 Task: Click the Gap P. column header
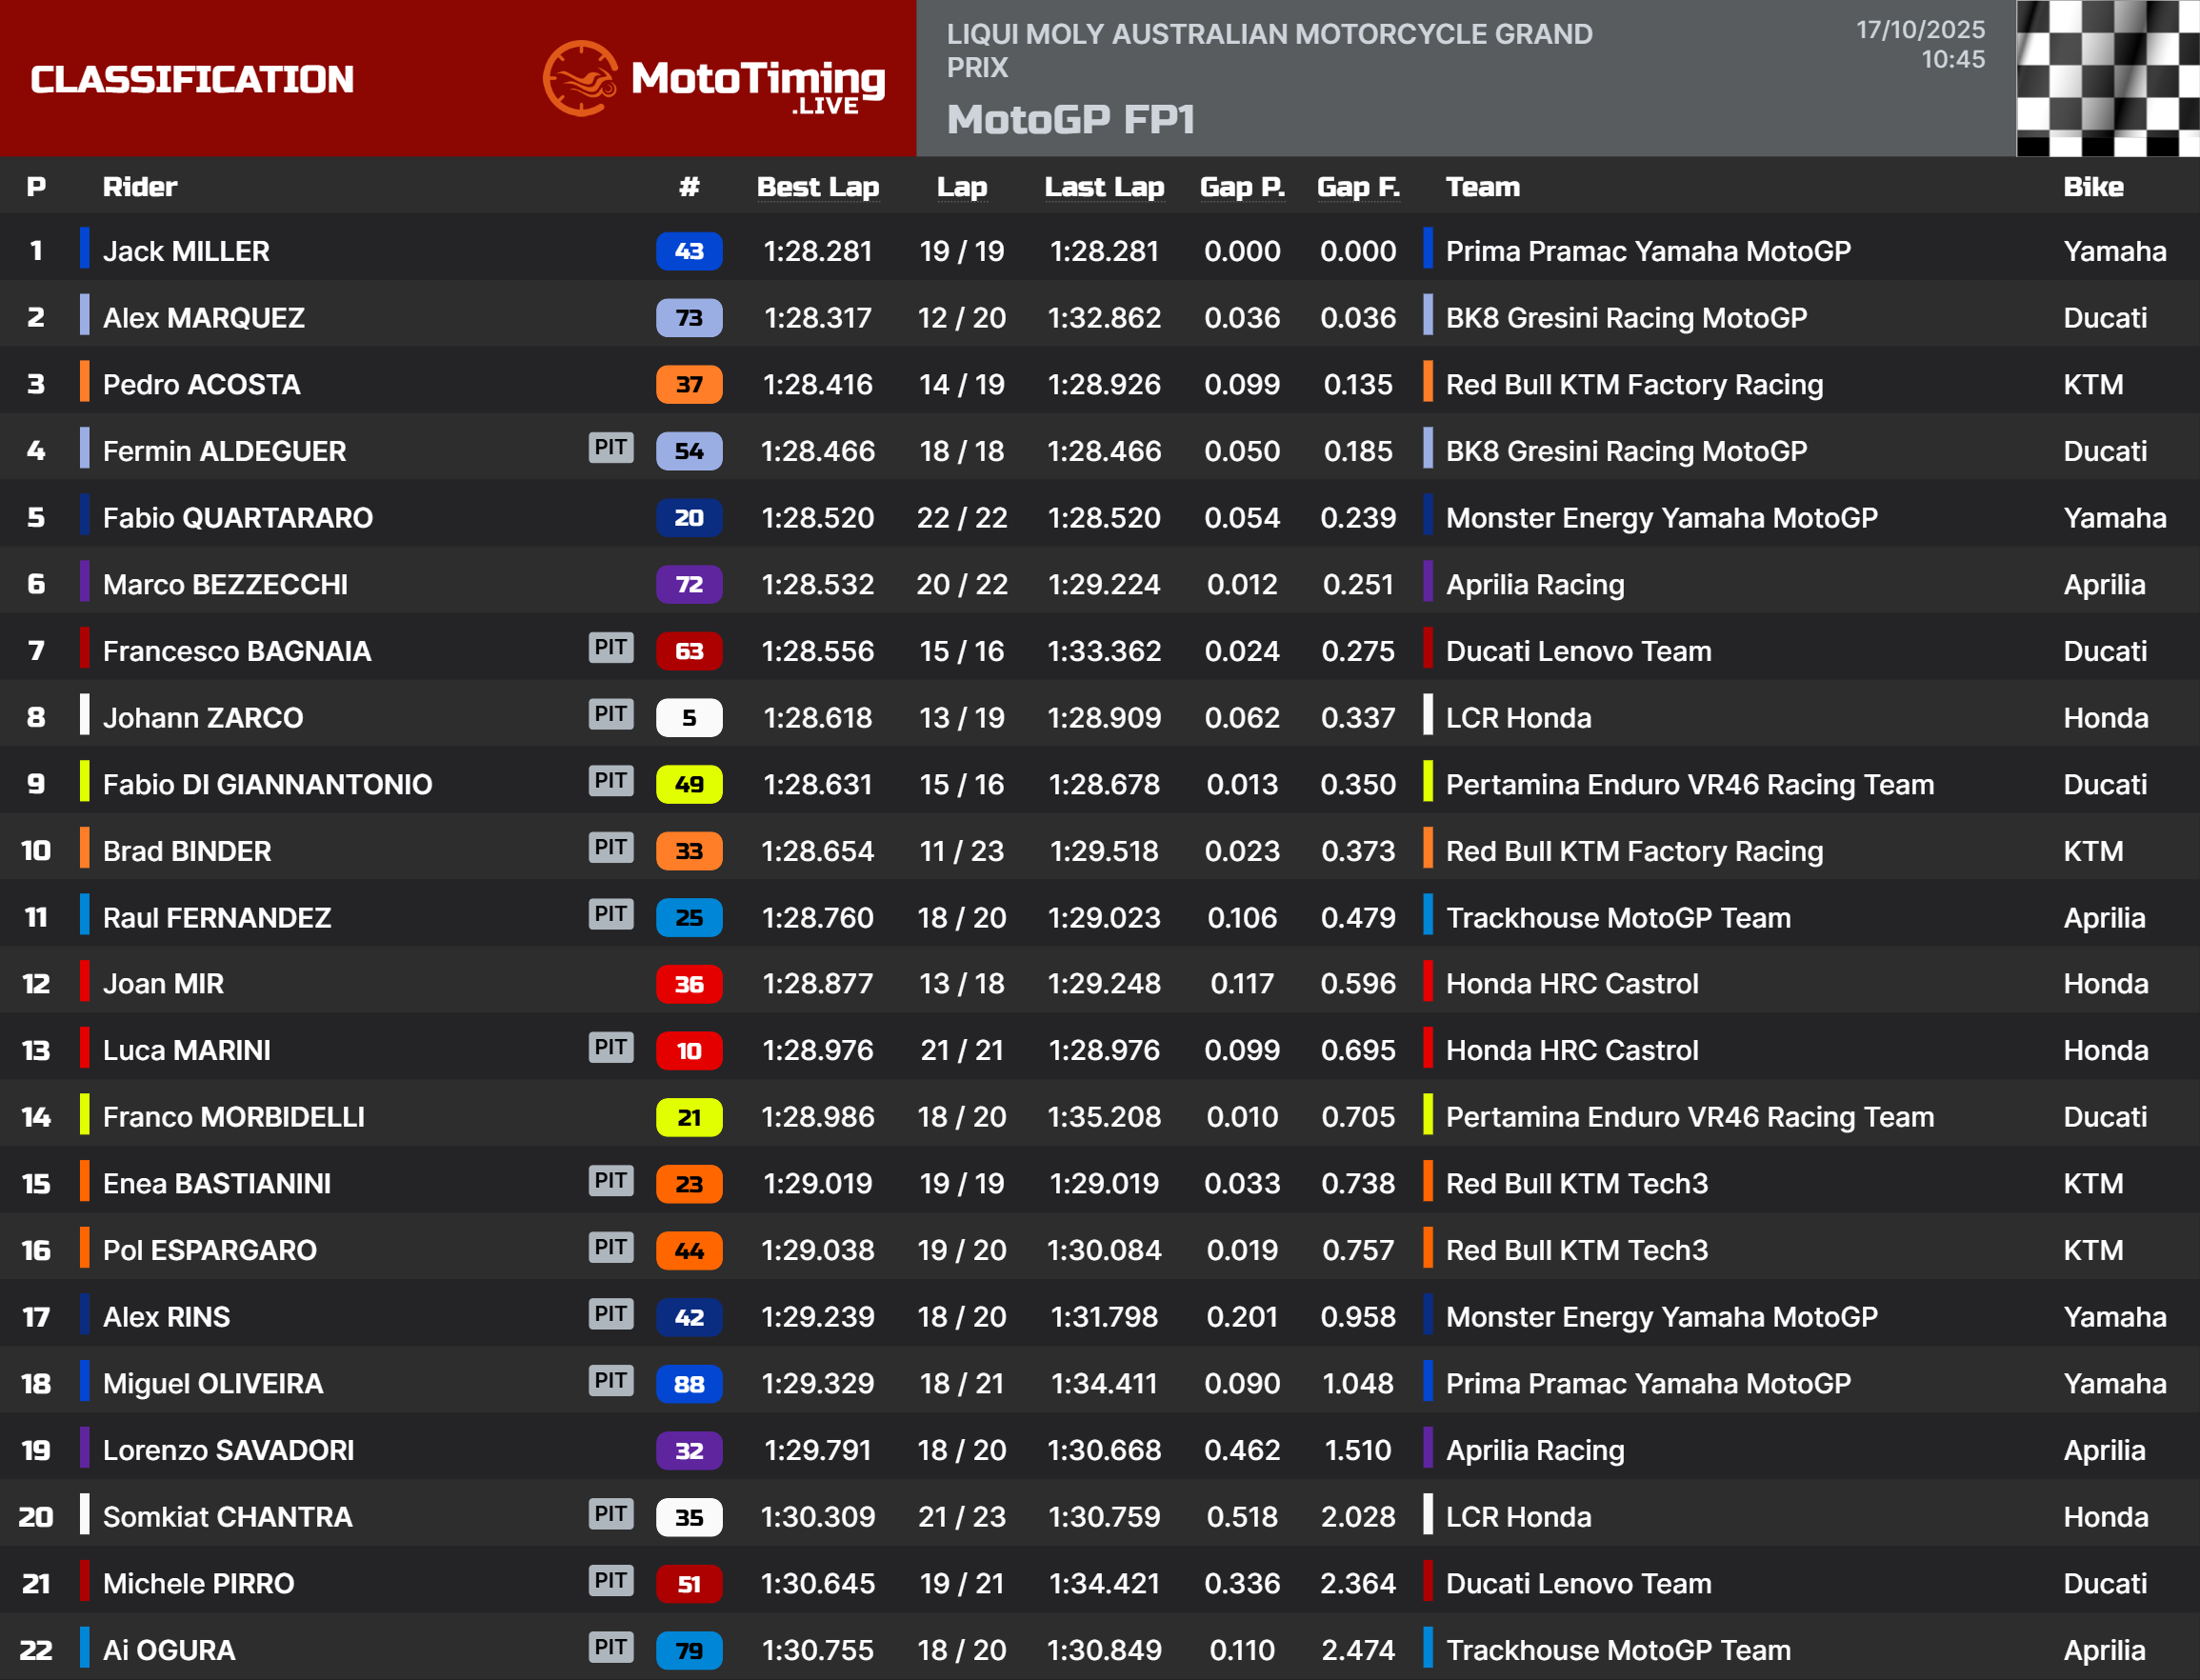tap(1241, 187)
